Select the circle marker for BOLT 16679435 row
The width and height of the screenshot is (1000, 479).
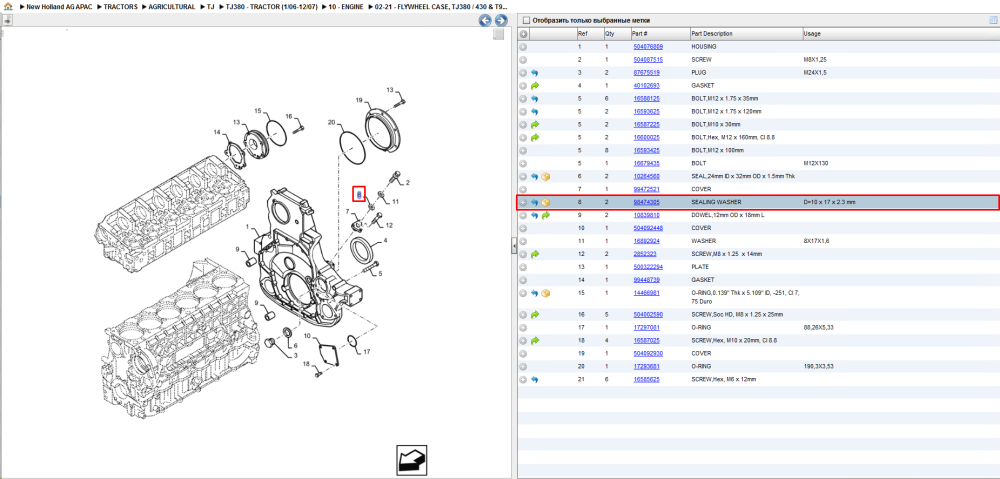tap(523, 163)
